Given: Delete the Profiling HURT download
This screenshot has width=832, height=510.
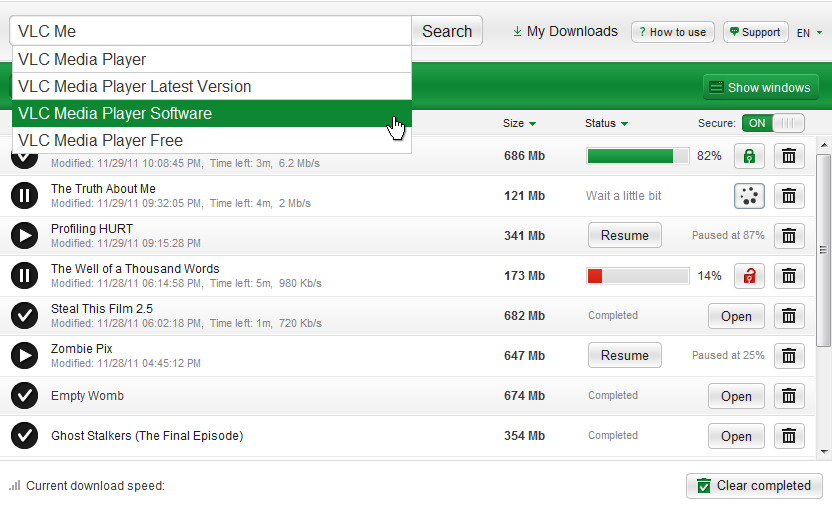Looking at the screenshot, I should point(789,236).
